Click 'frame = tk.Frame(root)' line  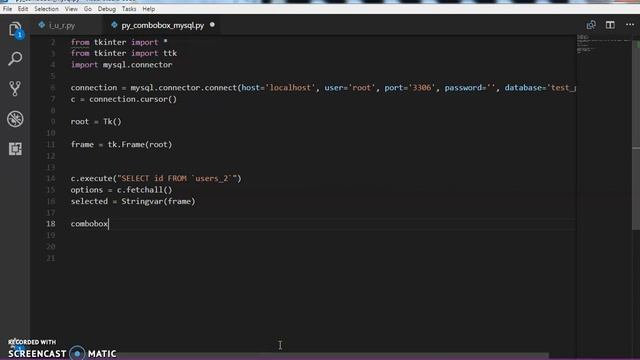122,144
